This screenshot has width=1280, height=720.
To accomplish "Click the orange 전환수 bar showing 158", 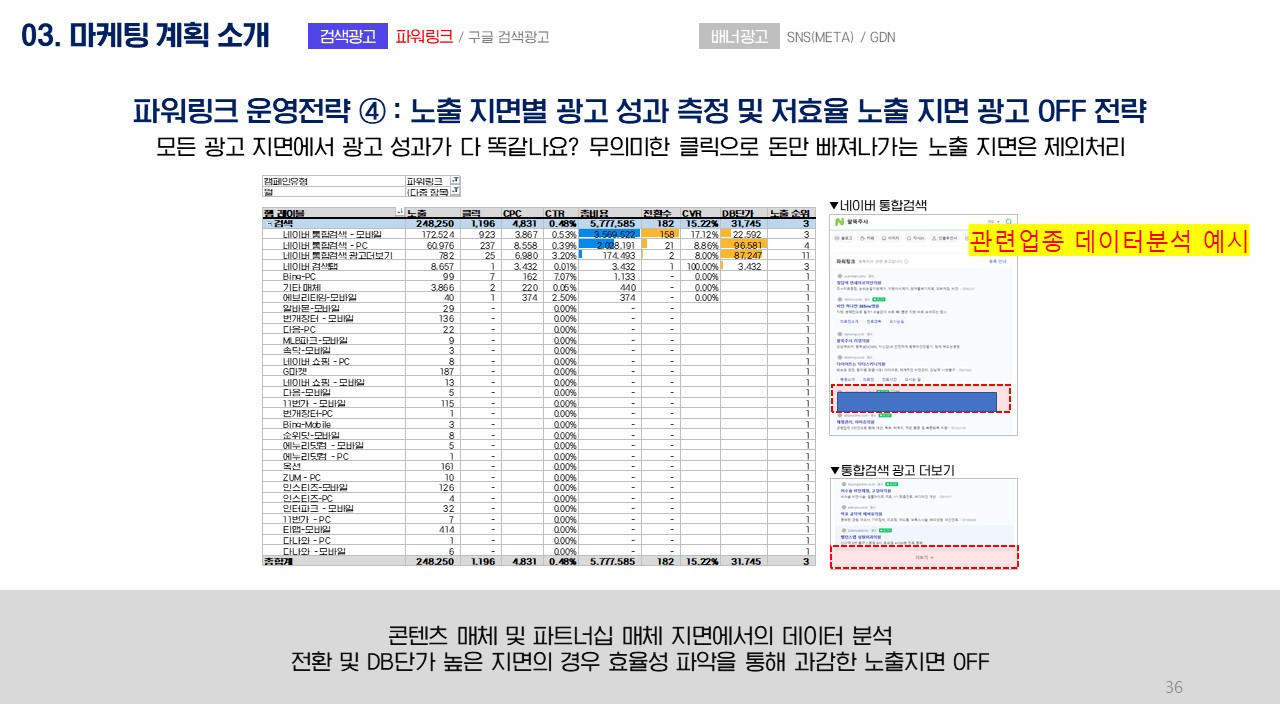I will pos(660,234).
